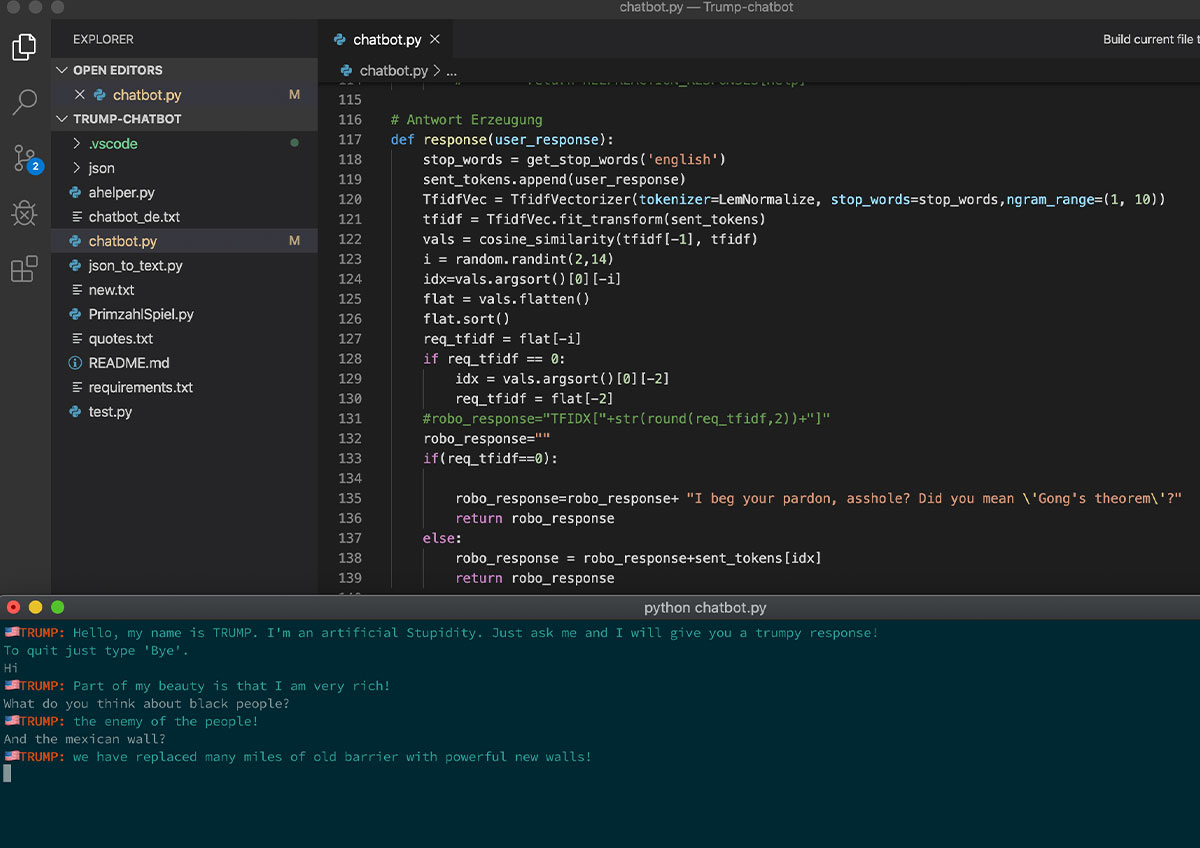The image size is (1200, 848).
Task: Open the Search view in activity bar
Action: [x=24, y=102]
